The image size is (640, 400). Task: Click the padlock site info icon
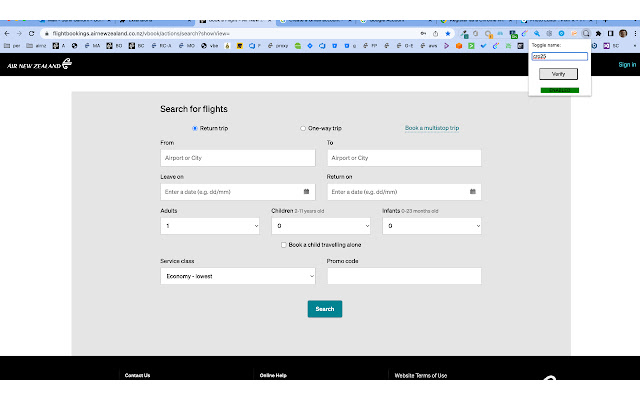click(47, 33)
